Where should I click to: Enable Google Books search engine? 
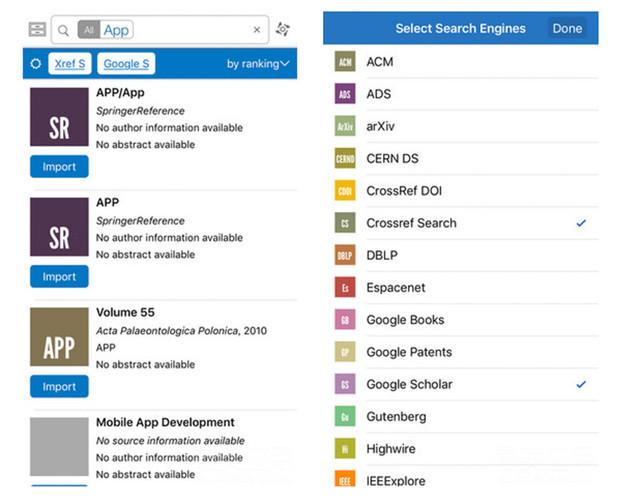[405, 320]
